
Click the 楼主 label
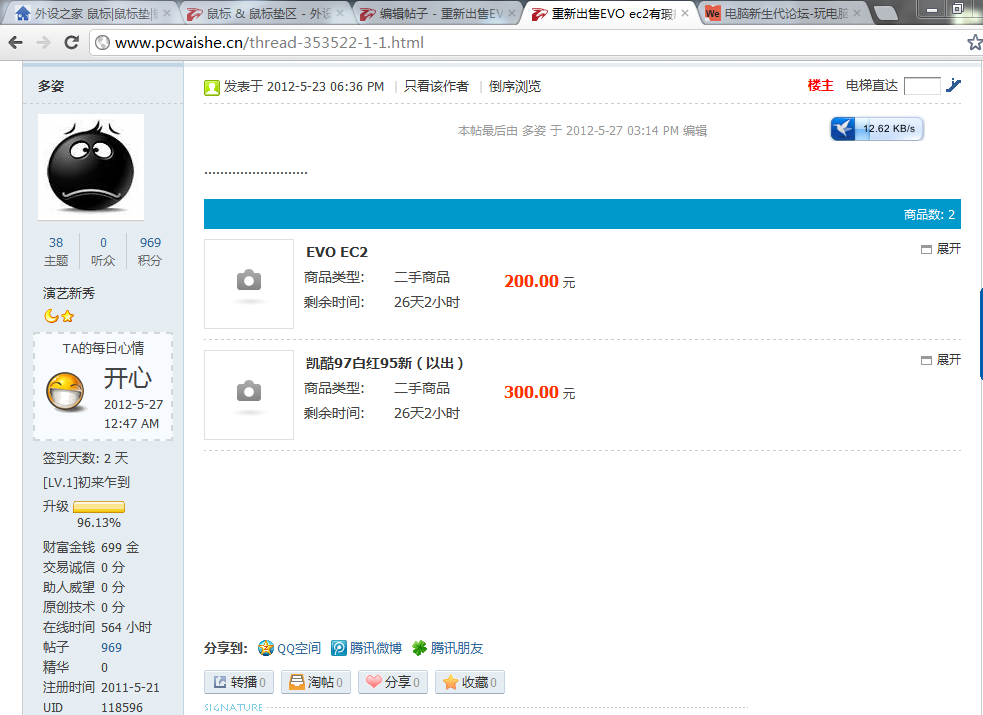820,85
